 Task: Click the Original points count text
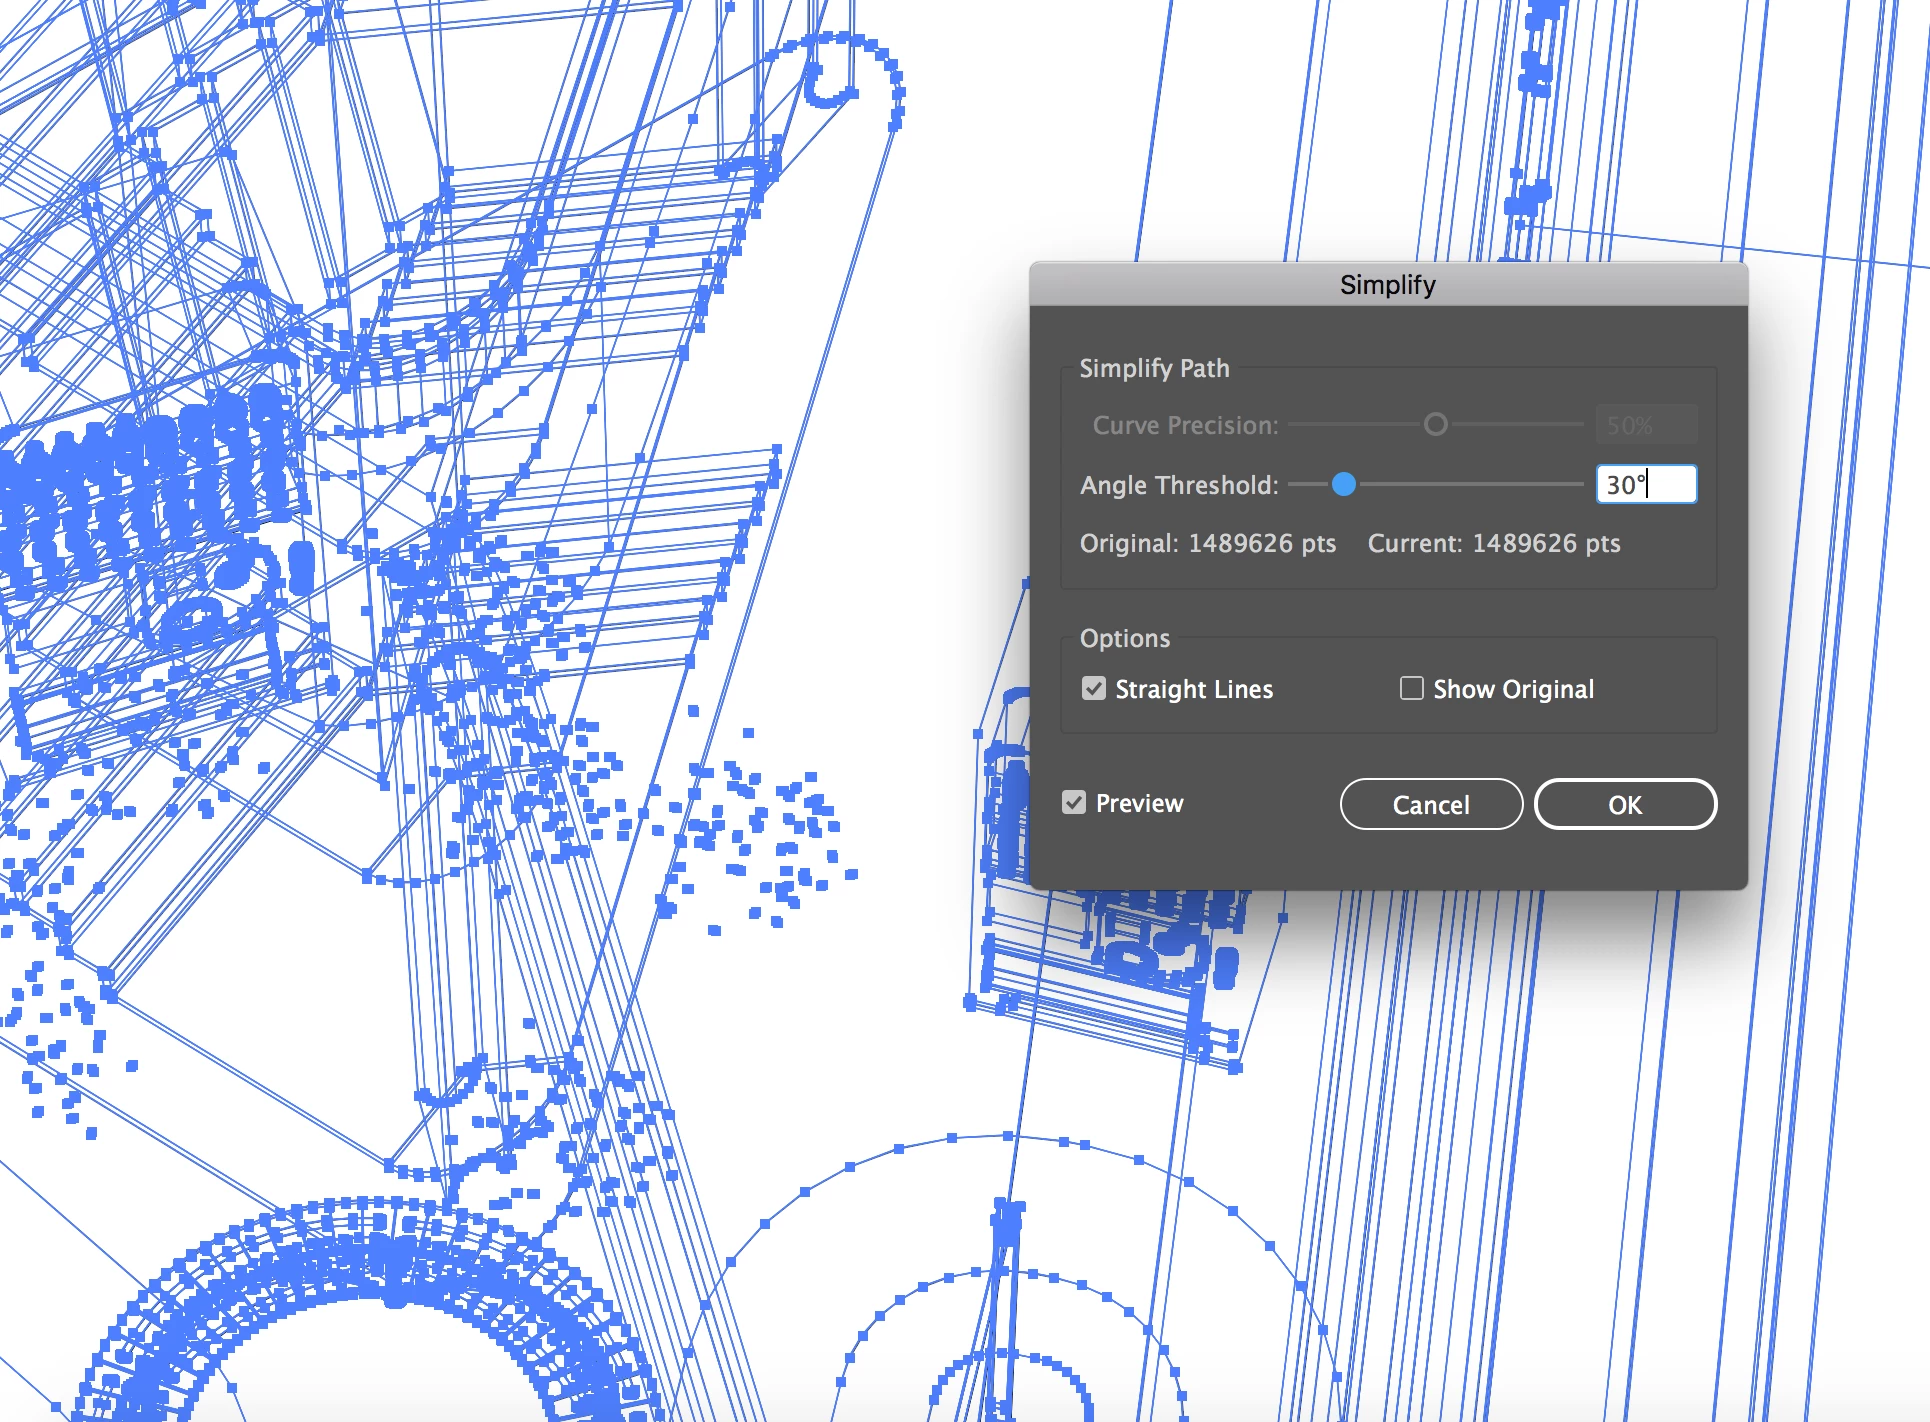click(x=1207, y=544)
